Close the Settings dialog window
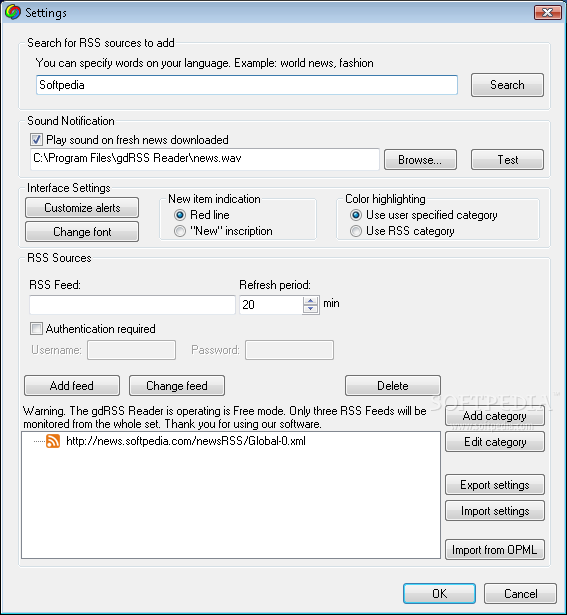Image resolution: width=567 pixels, height=615 pixels. point(547,13)
